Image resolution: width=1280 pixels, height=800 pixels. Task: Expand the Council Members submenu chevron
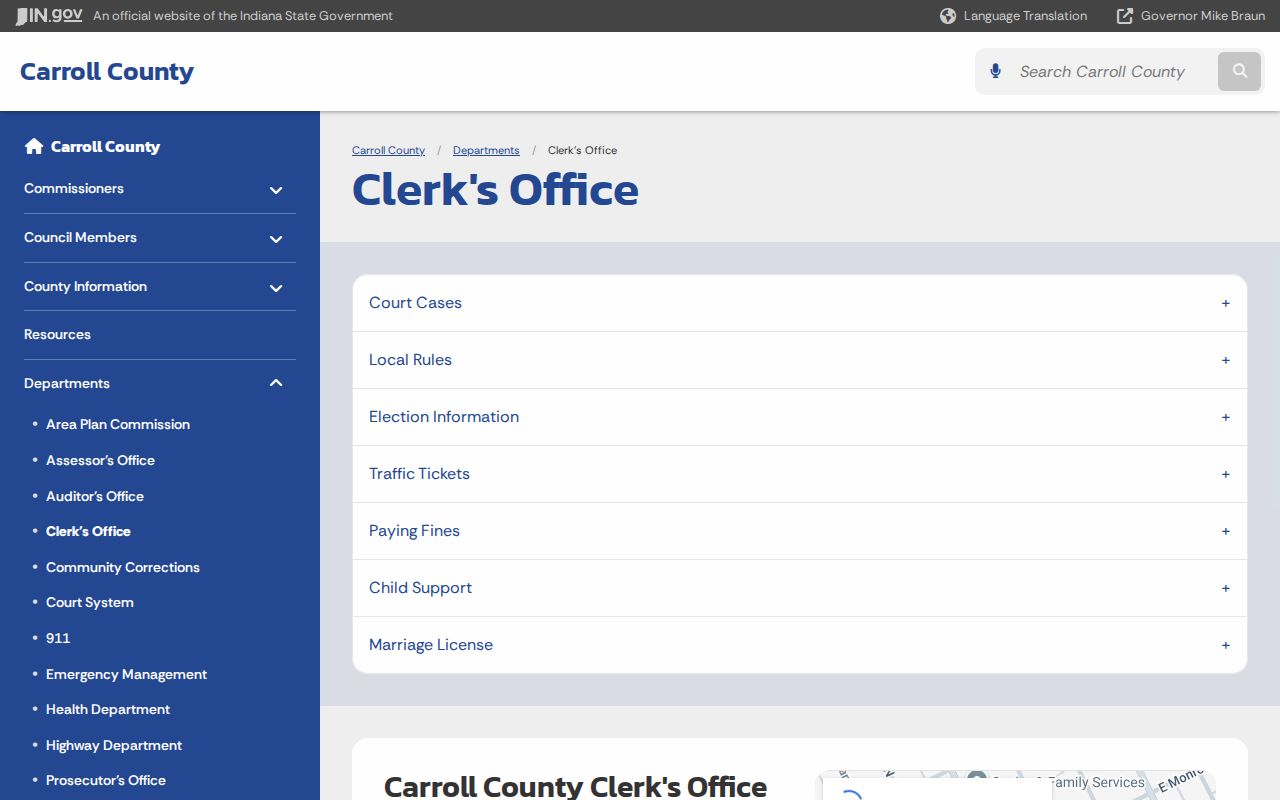pyautogui.click(x=276, y=239)
